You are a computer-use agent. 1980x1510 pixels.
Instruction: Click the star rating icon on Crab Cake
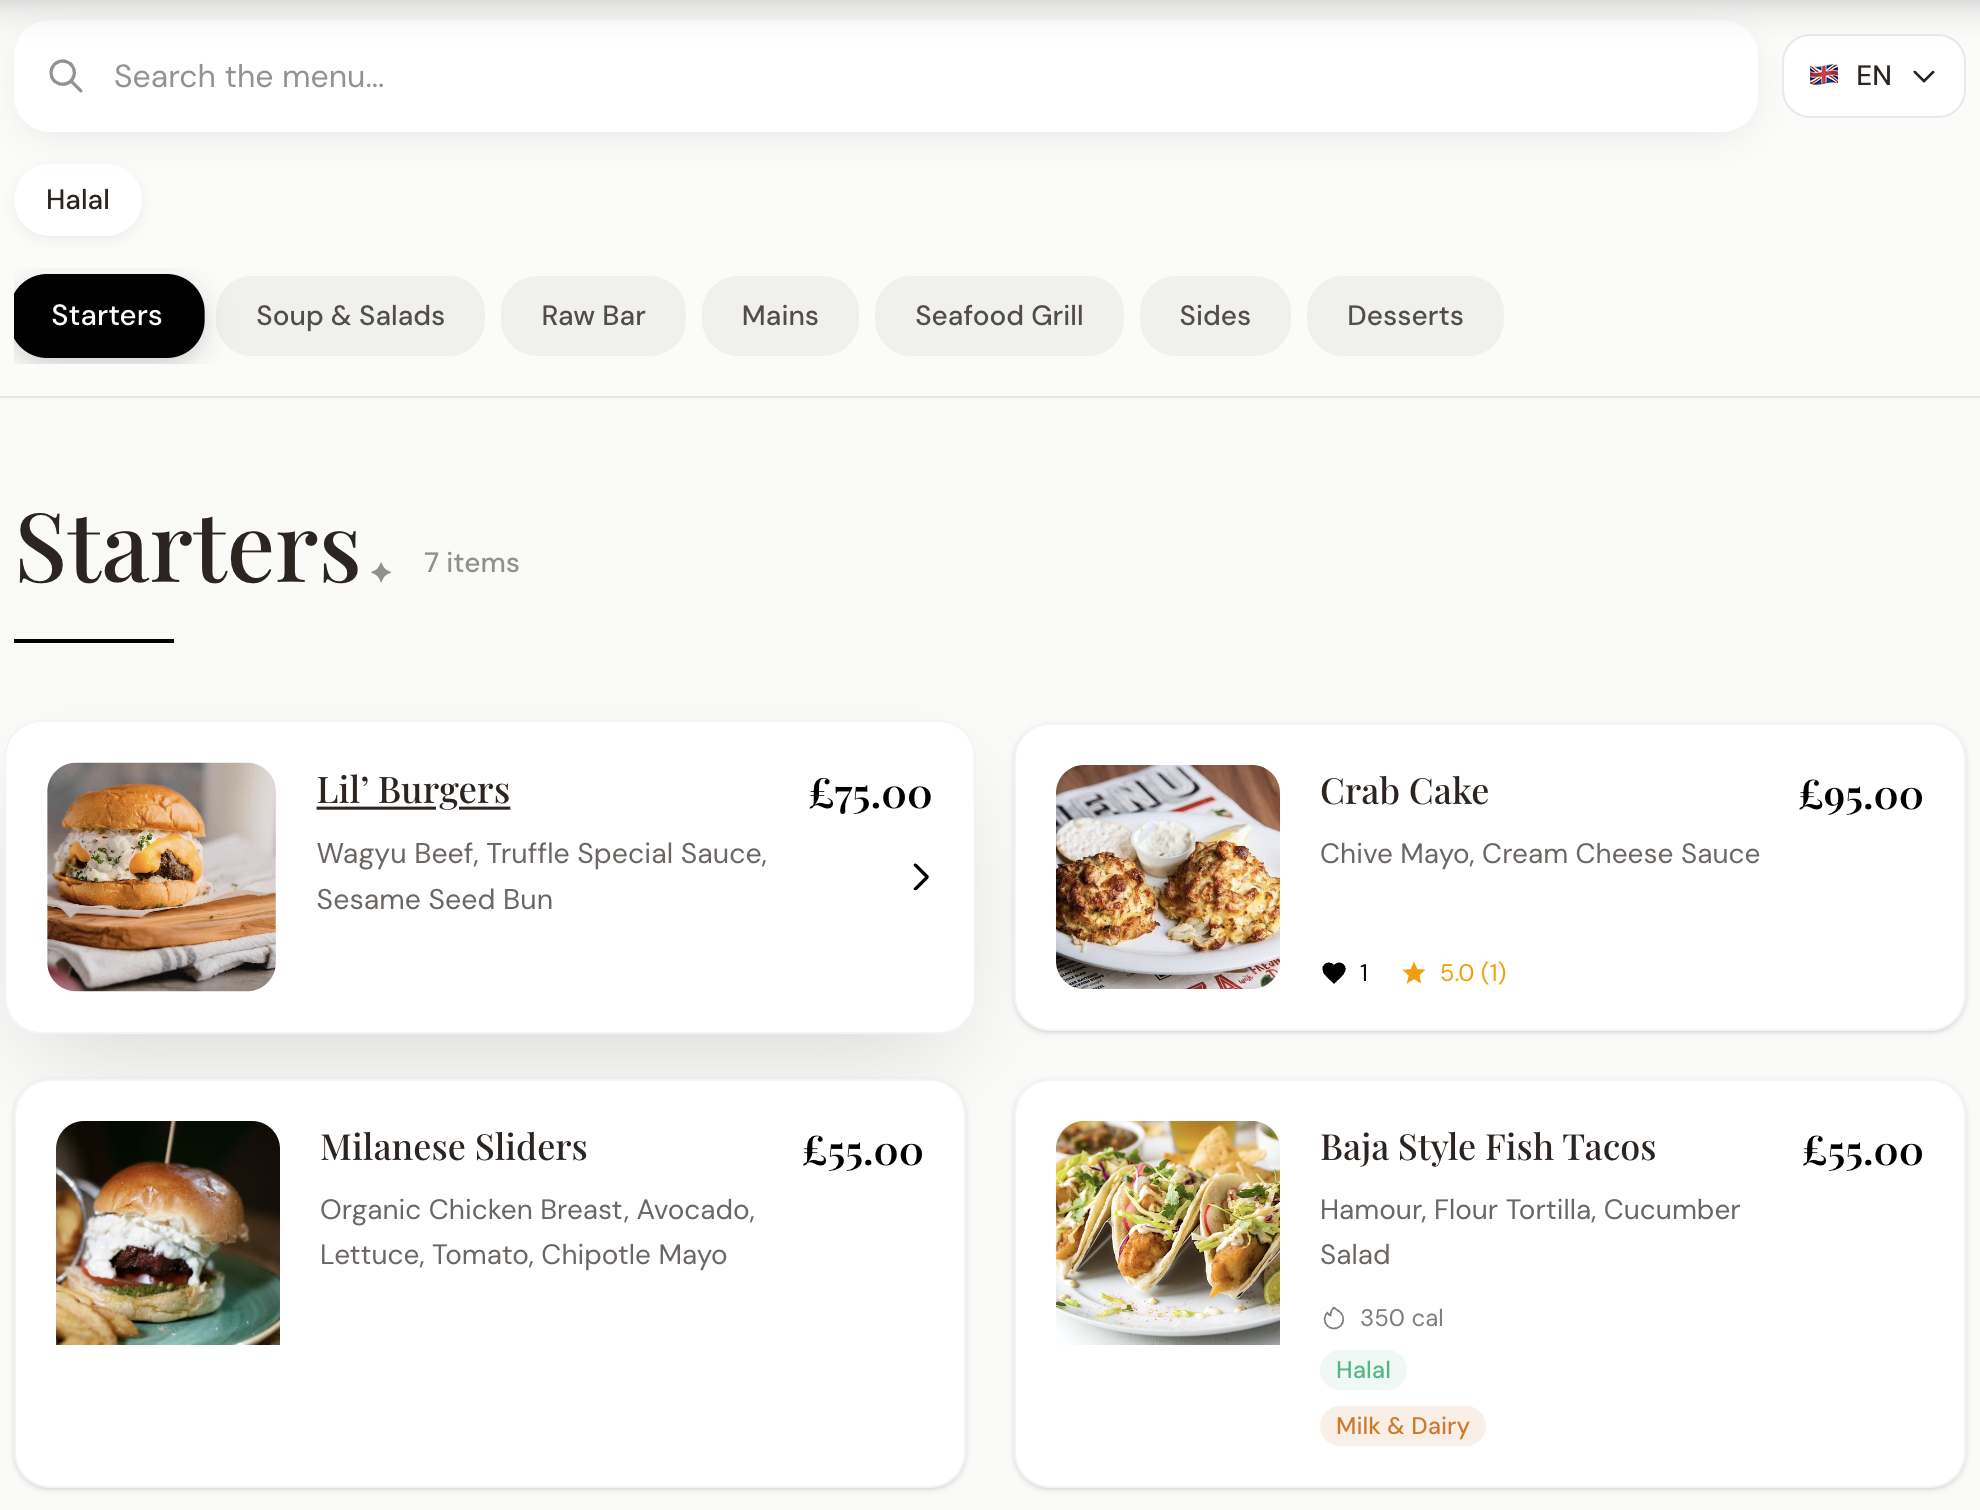1415,972
